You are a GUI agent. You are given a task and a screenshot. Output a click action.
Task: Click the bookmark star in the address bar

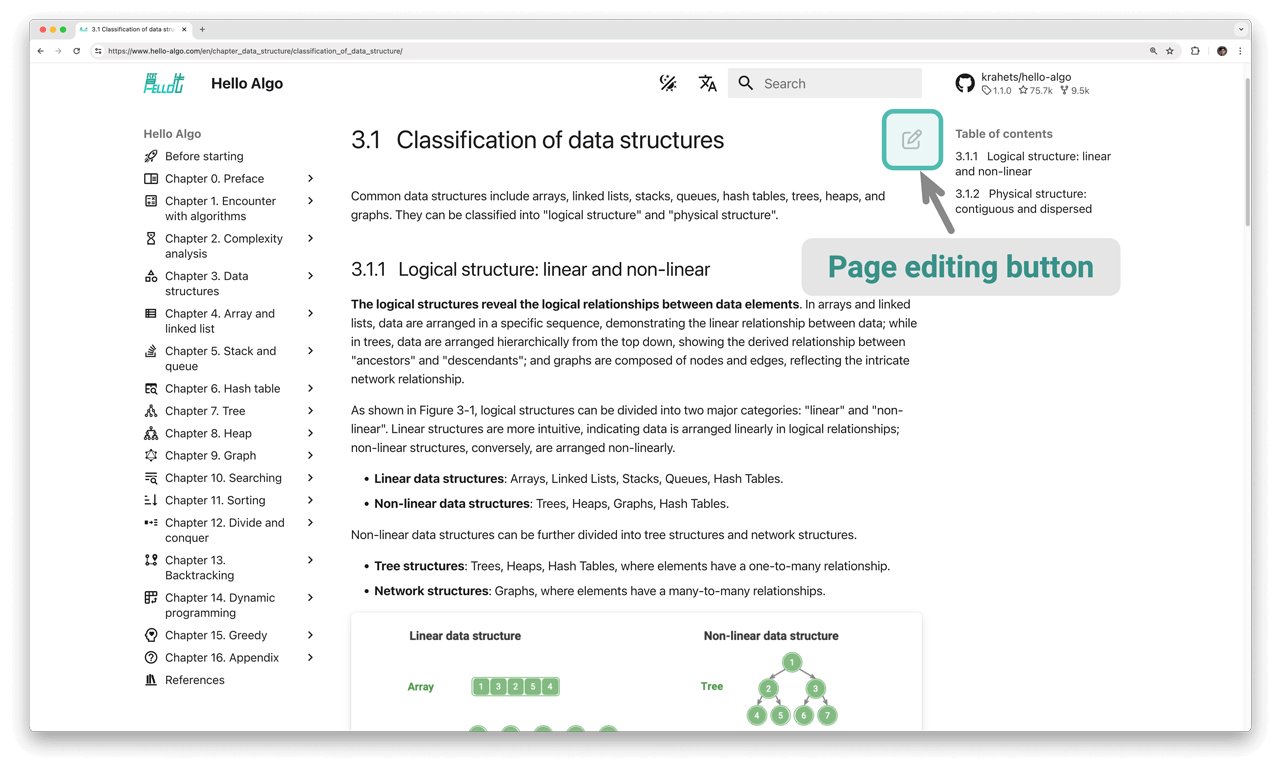(1170, 50)
